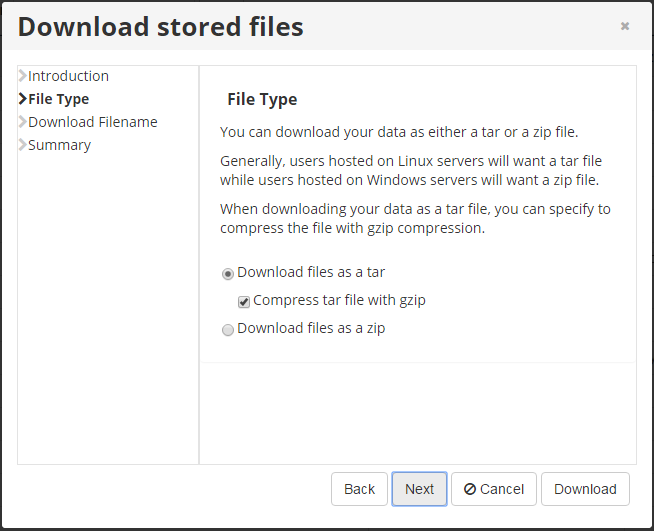Choose the zip download radio button
The image size is (654, 531).
[228, 329]
